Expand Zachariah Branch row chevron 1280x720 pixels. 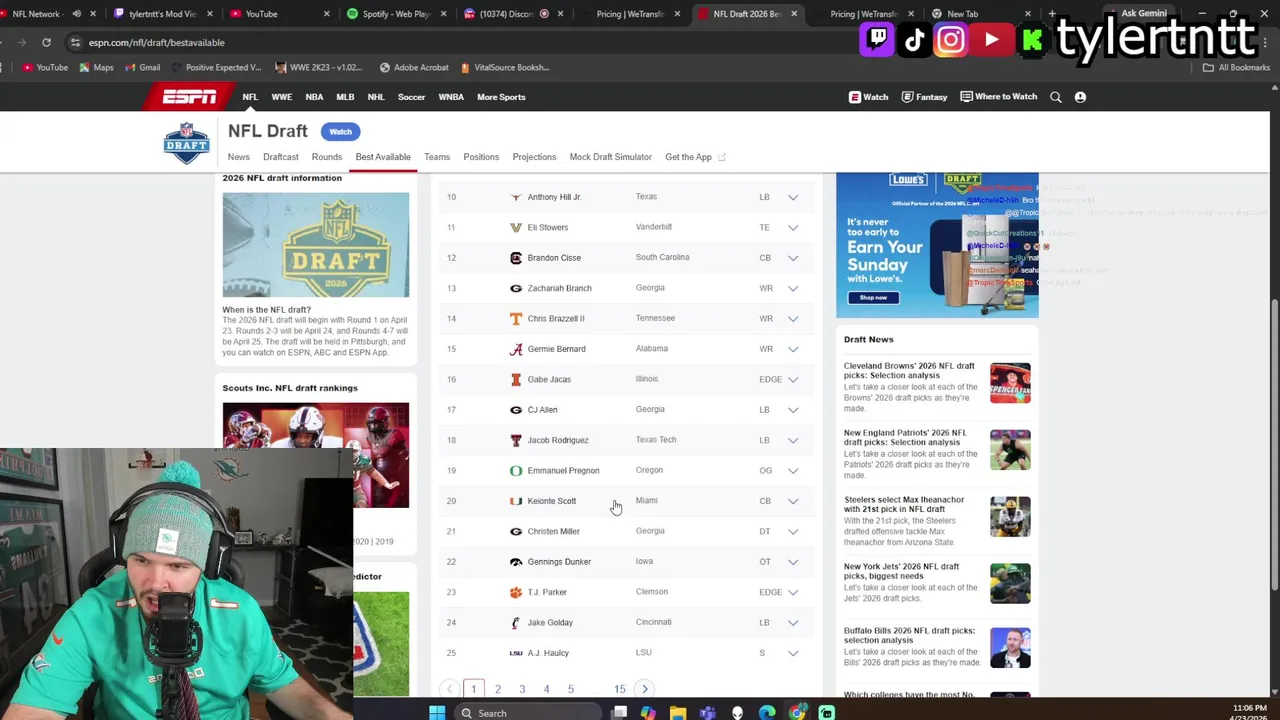(793, 288)
